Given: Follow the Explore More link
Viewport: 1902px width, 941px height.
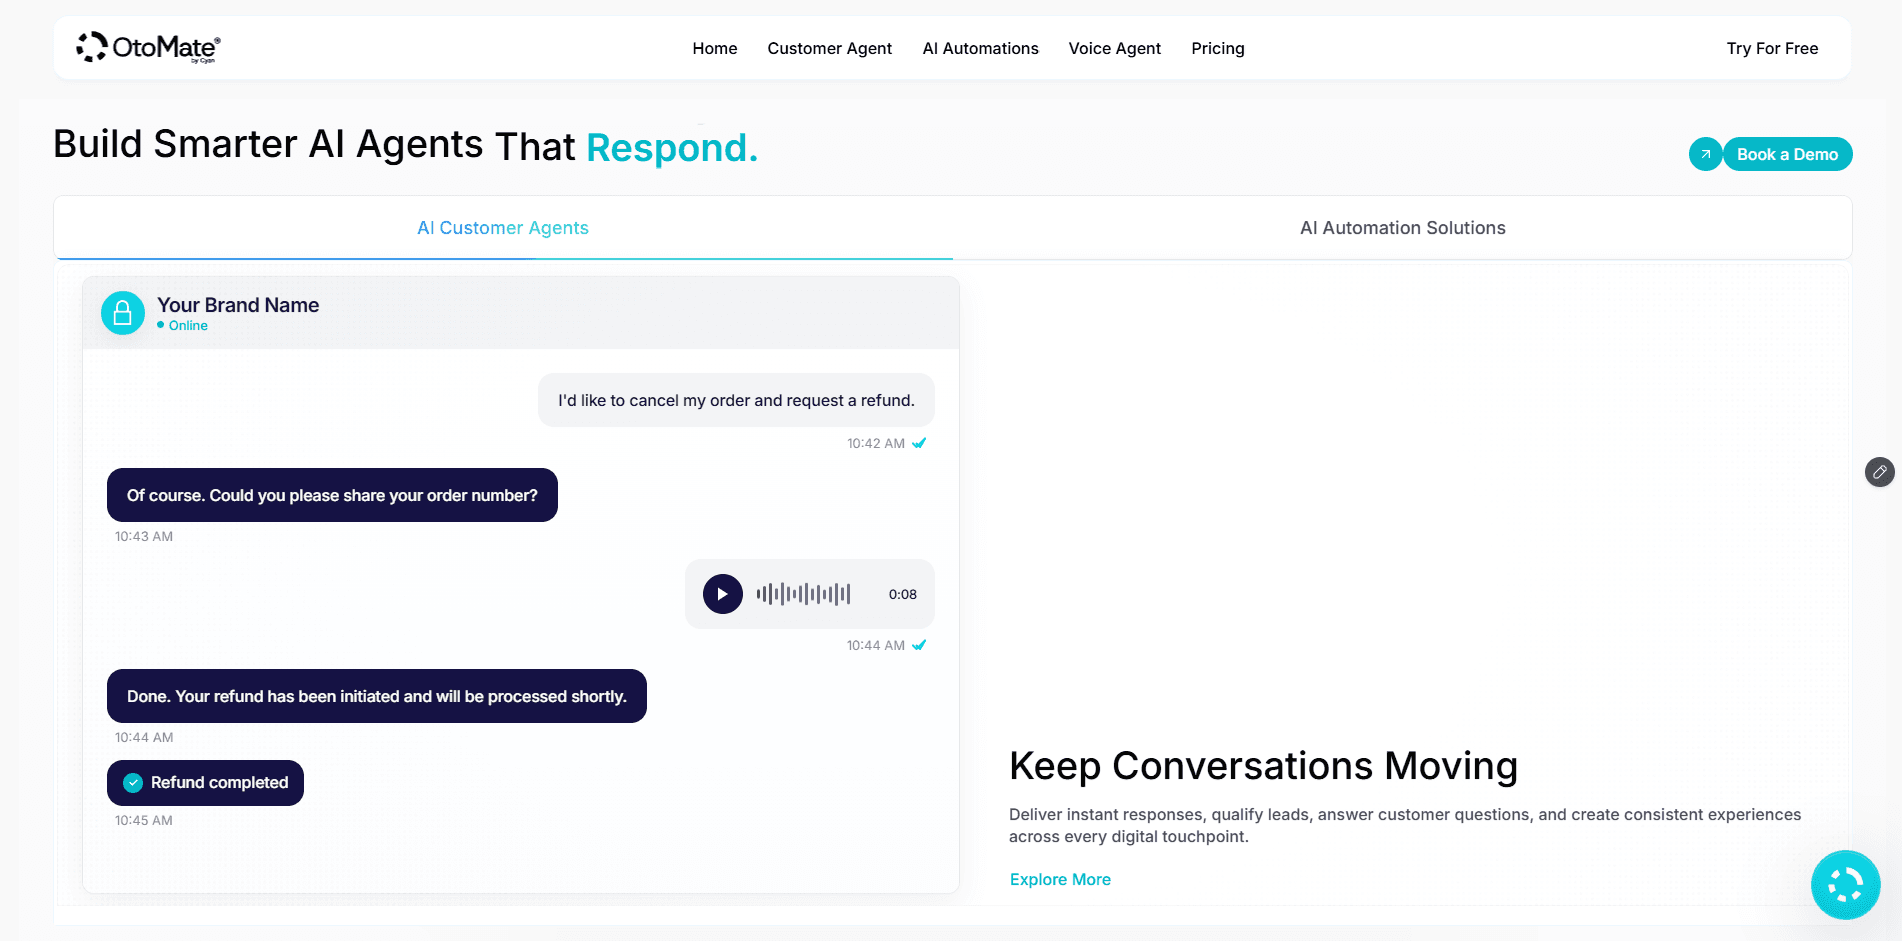Looking at the screenshot, I should pyautogui.click(x=1060, y=879).
